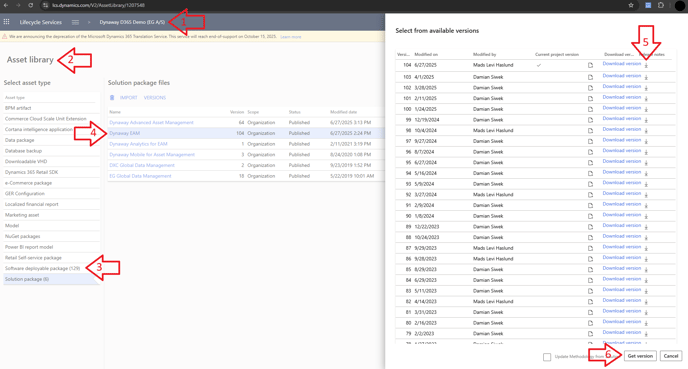Open release notes icon for version 104
The width and height of the screenshot is (688, 369).
tap(590, 65)
